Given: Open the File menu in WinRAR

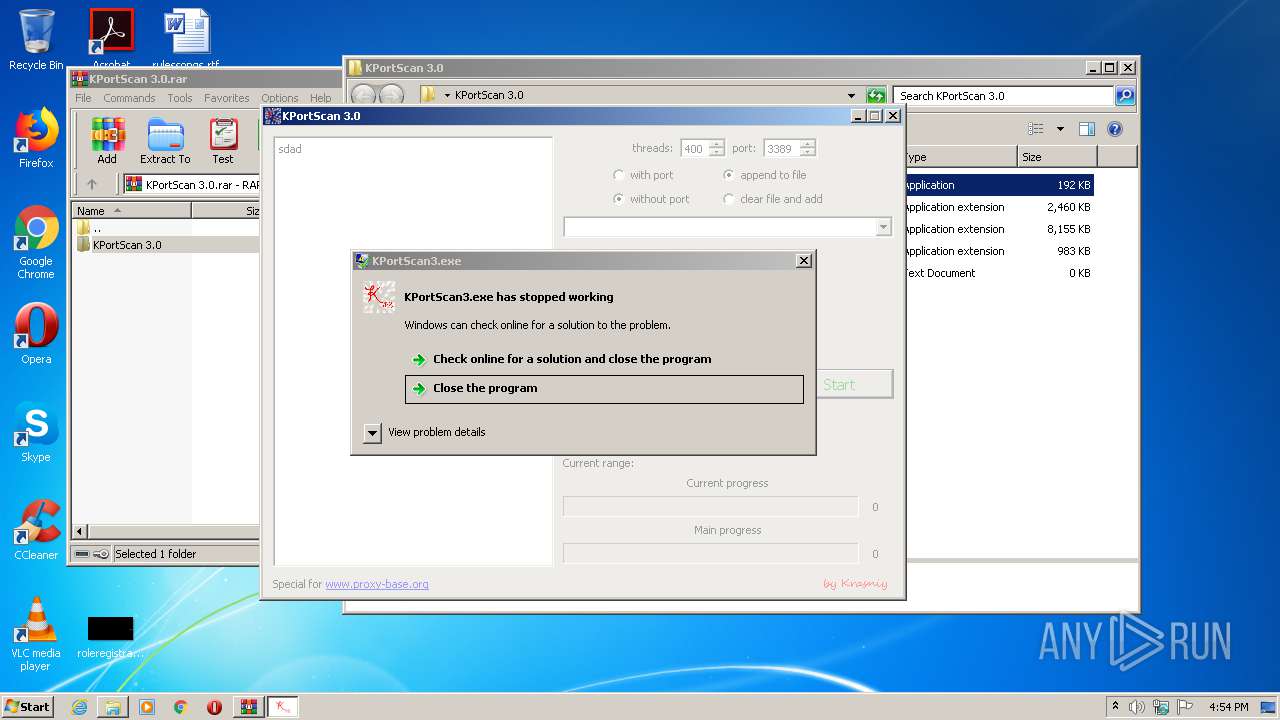Looking at the screenshot, I should tap(83, 98).
